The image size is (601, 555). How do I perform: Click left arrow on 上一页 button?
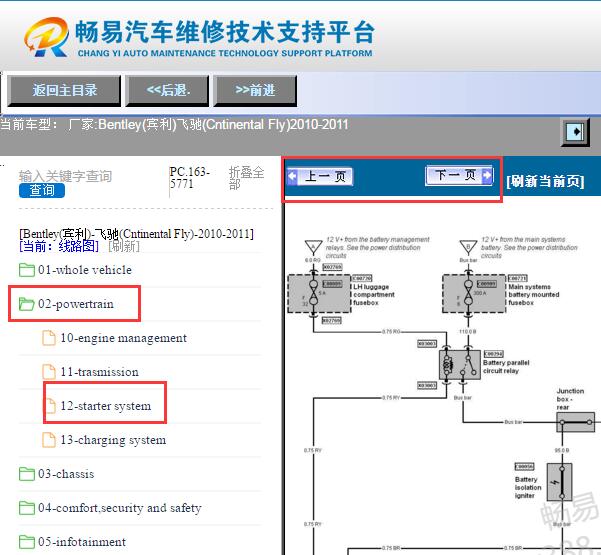292,176
